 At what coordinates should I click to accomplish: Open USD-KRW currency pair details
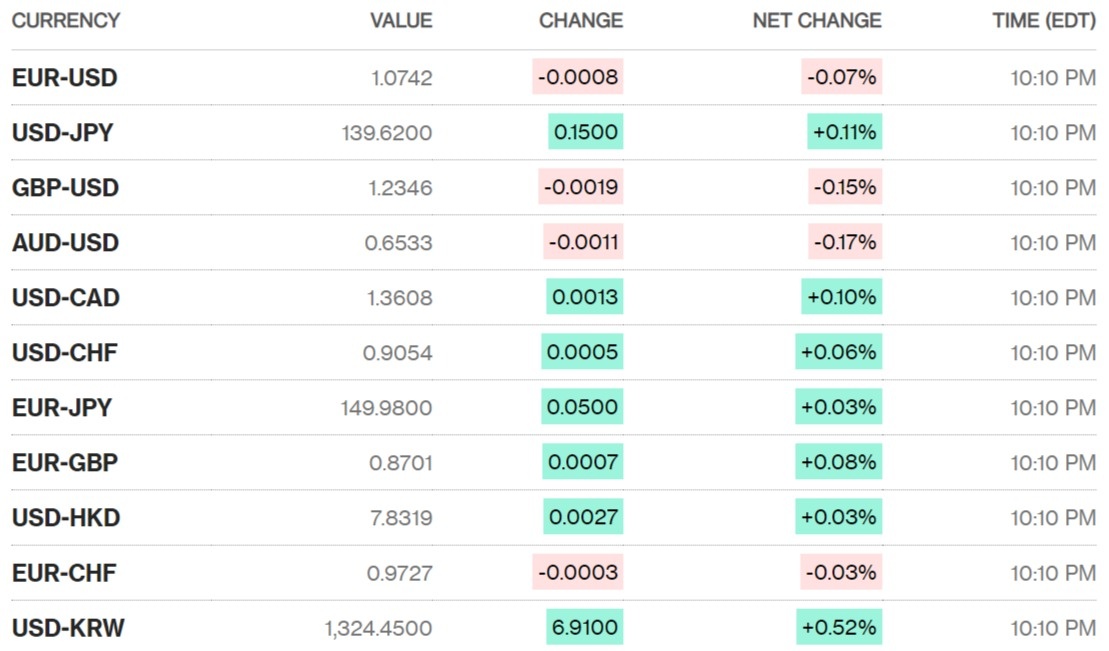[x=68, y=628]
